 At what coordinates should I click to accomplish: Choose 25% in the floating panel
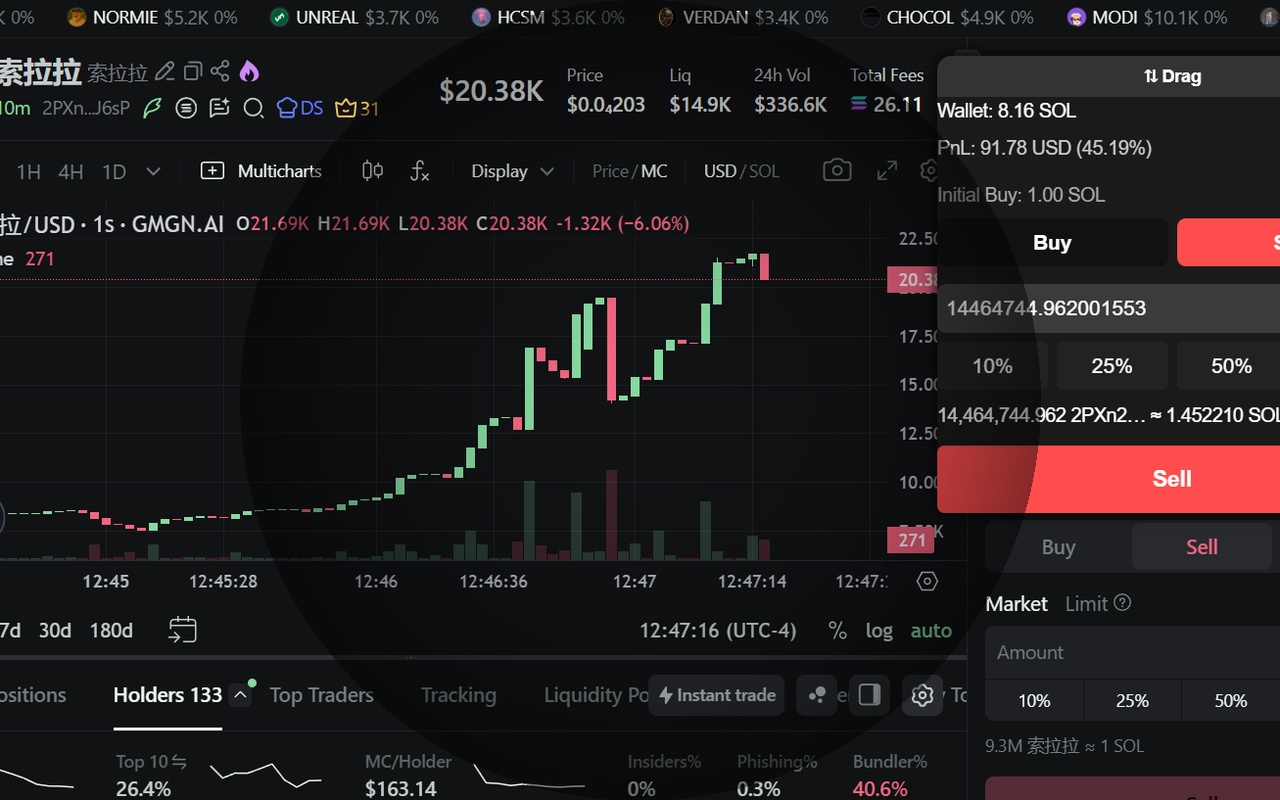pos(1112,366)
